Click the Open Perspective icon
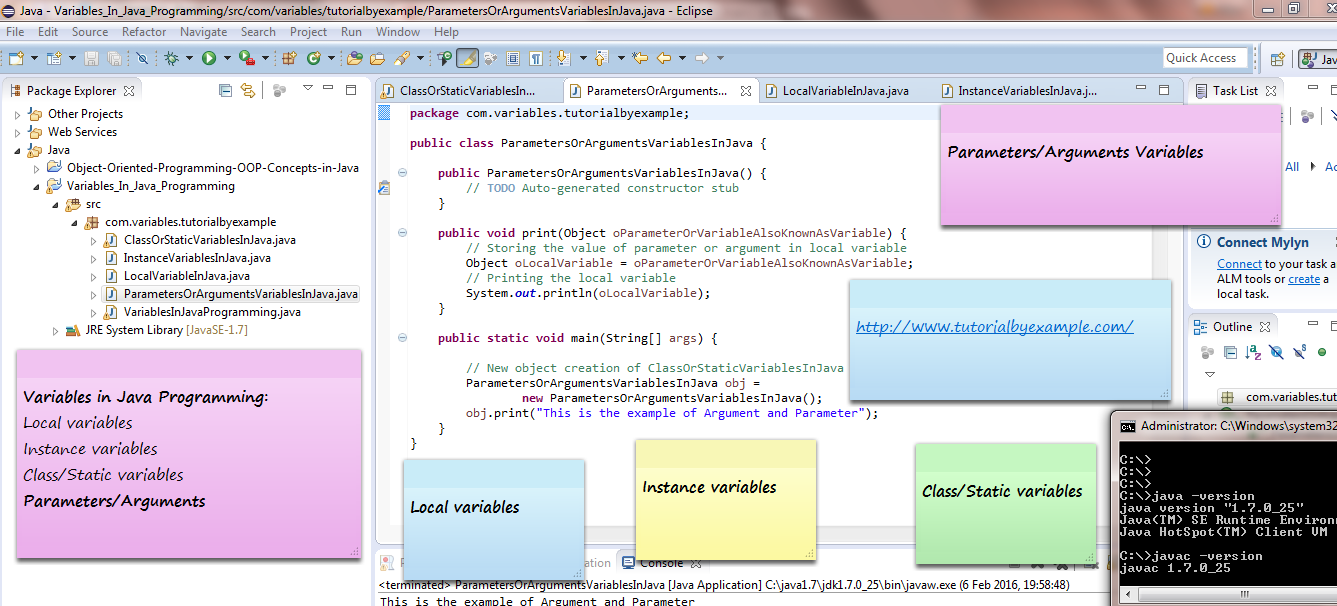The image size is (1337, 606). (1277, 58)
